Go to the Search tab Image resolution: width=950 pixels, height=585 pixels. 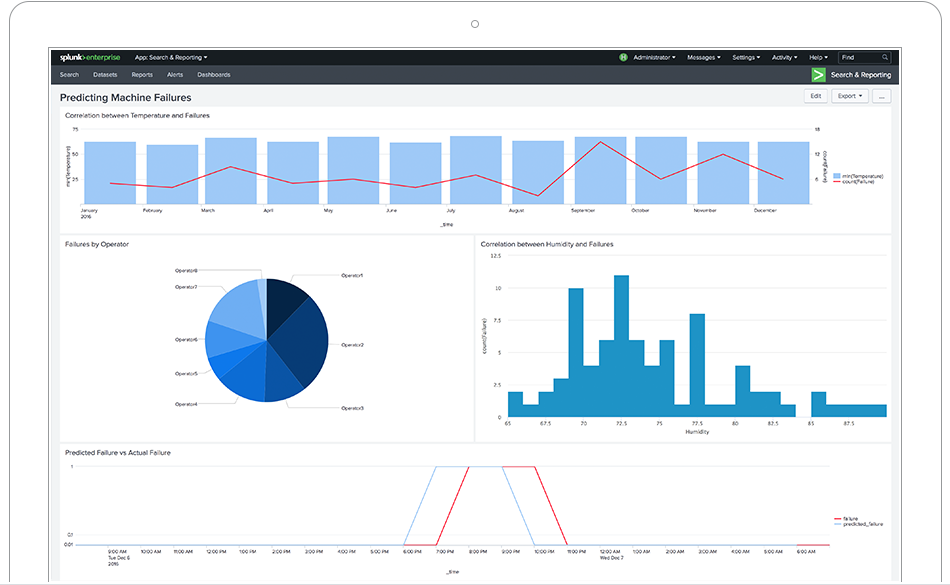69,74
